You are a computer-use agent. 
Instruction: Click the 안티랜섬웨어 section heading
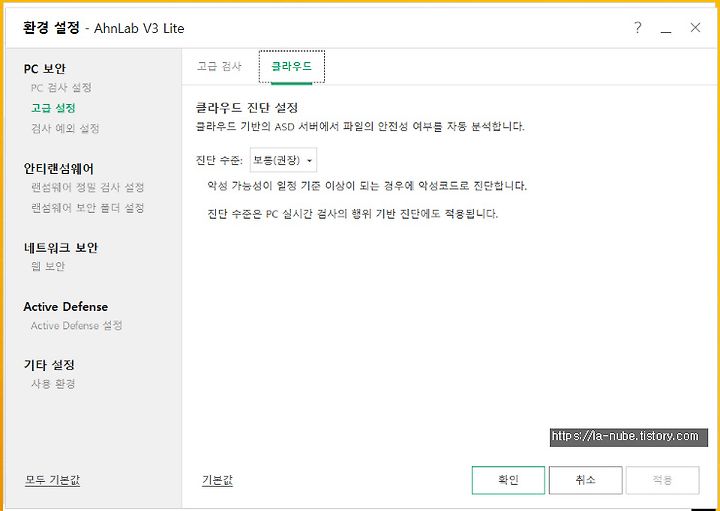(58, 168)
